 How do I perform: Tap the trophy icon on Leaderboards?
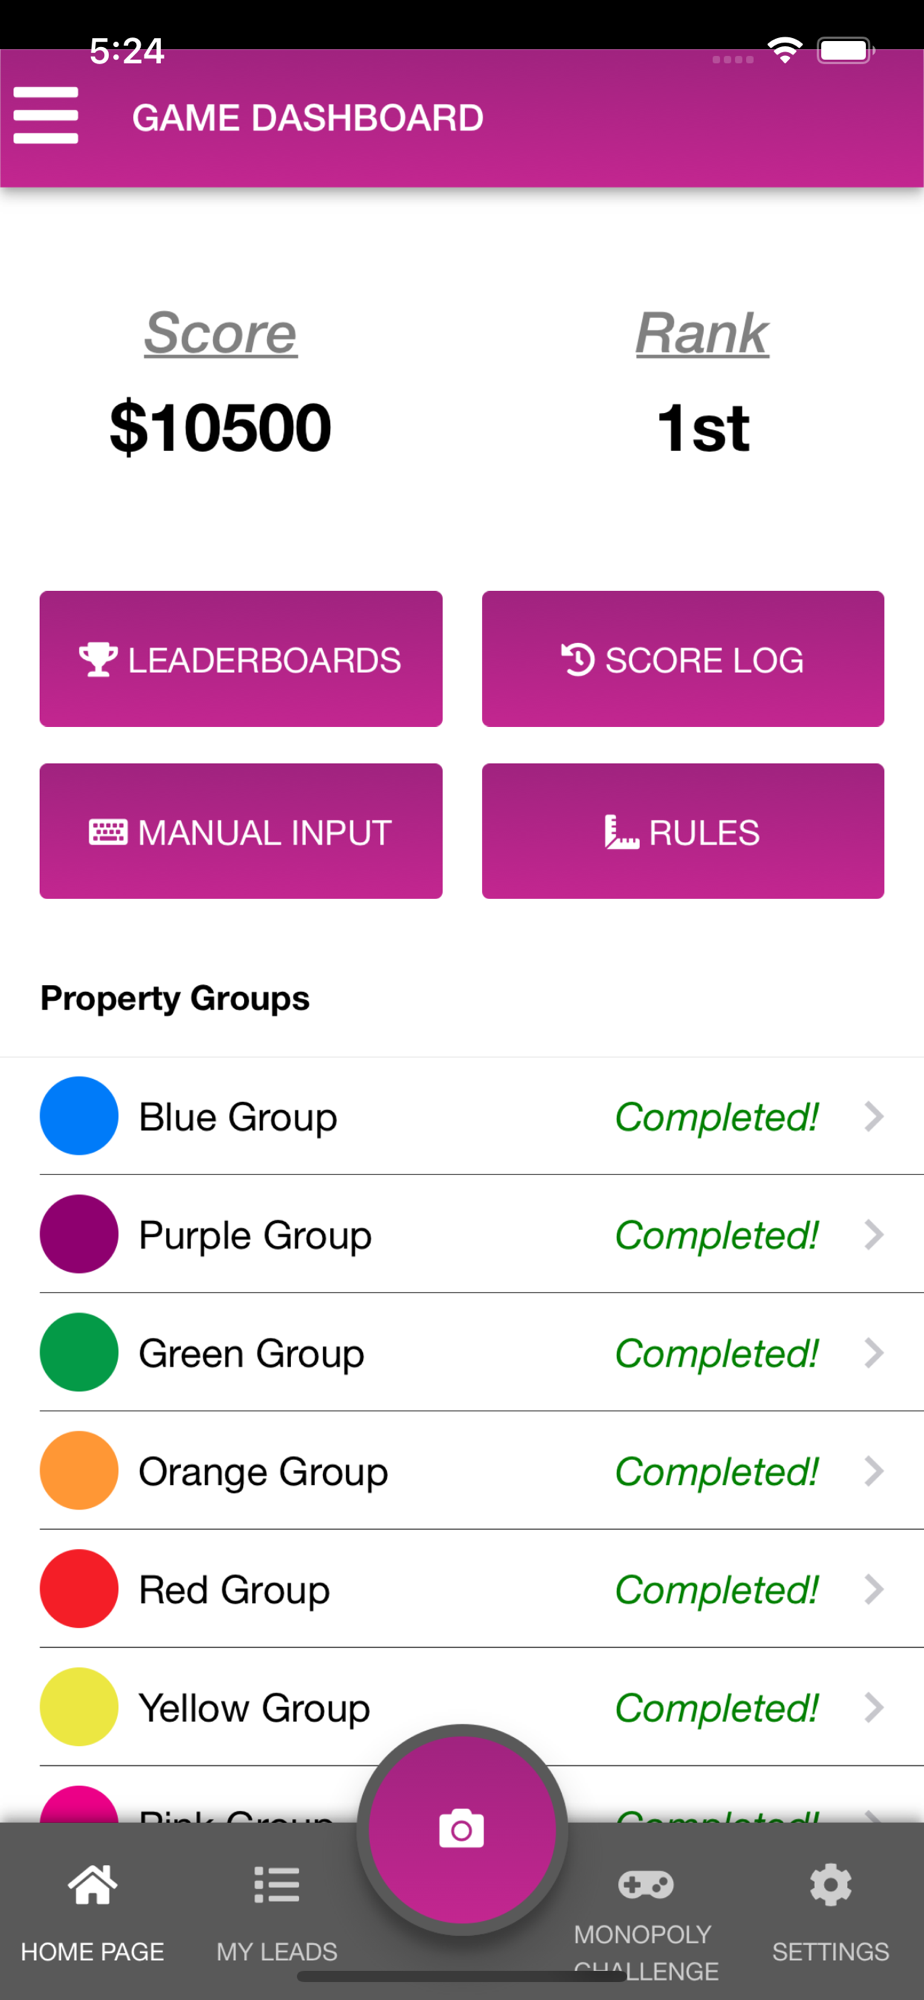(98, 660)
